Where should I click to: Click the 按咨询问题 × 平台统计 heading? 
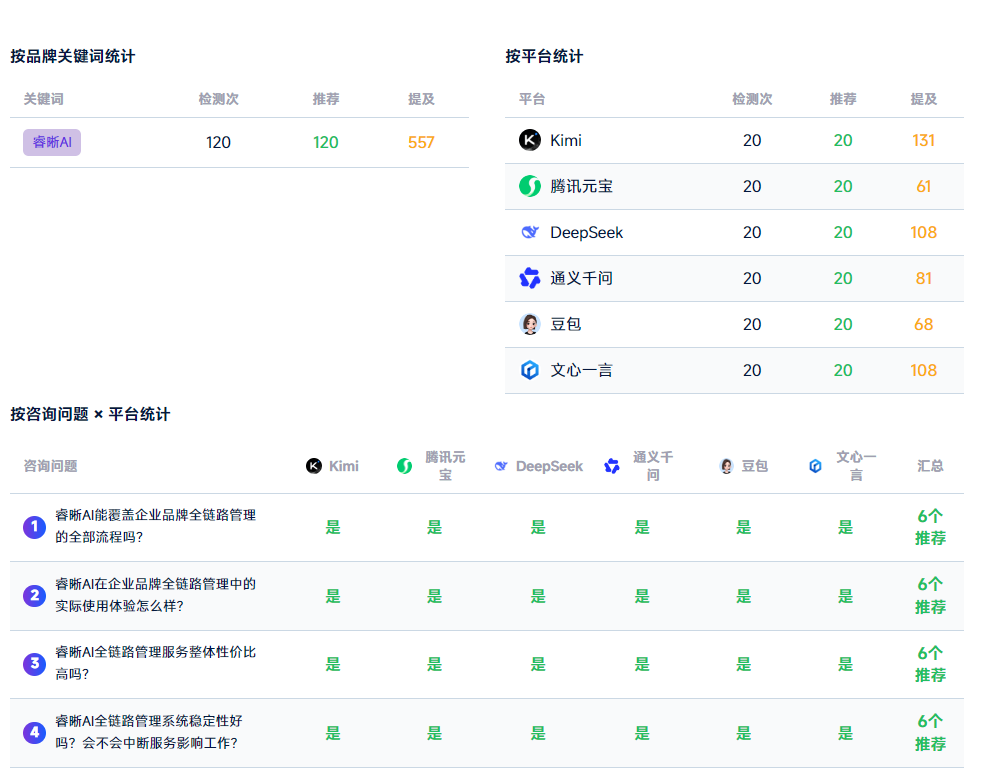[x=90, y=414]
